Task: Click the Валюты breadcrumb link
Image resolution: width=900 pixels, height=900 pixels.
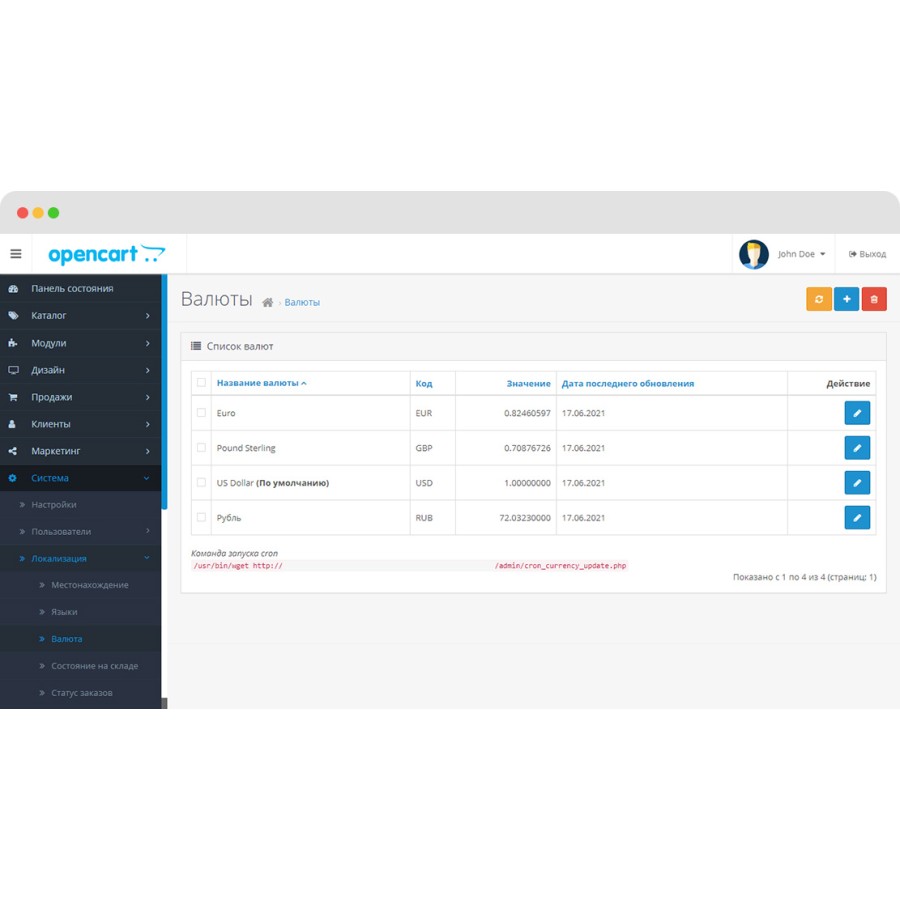Action: tap(302, 302)
